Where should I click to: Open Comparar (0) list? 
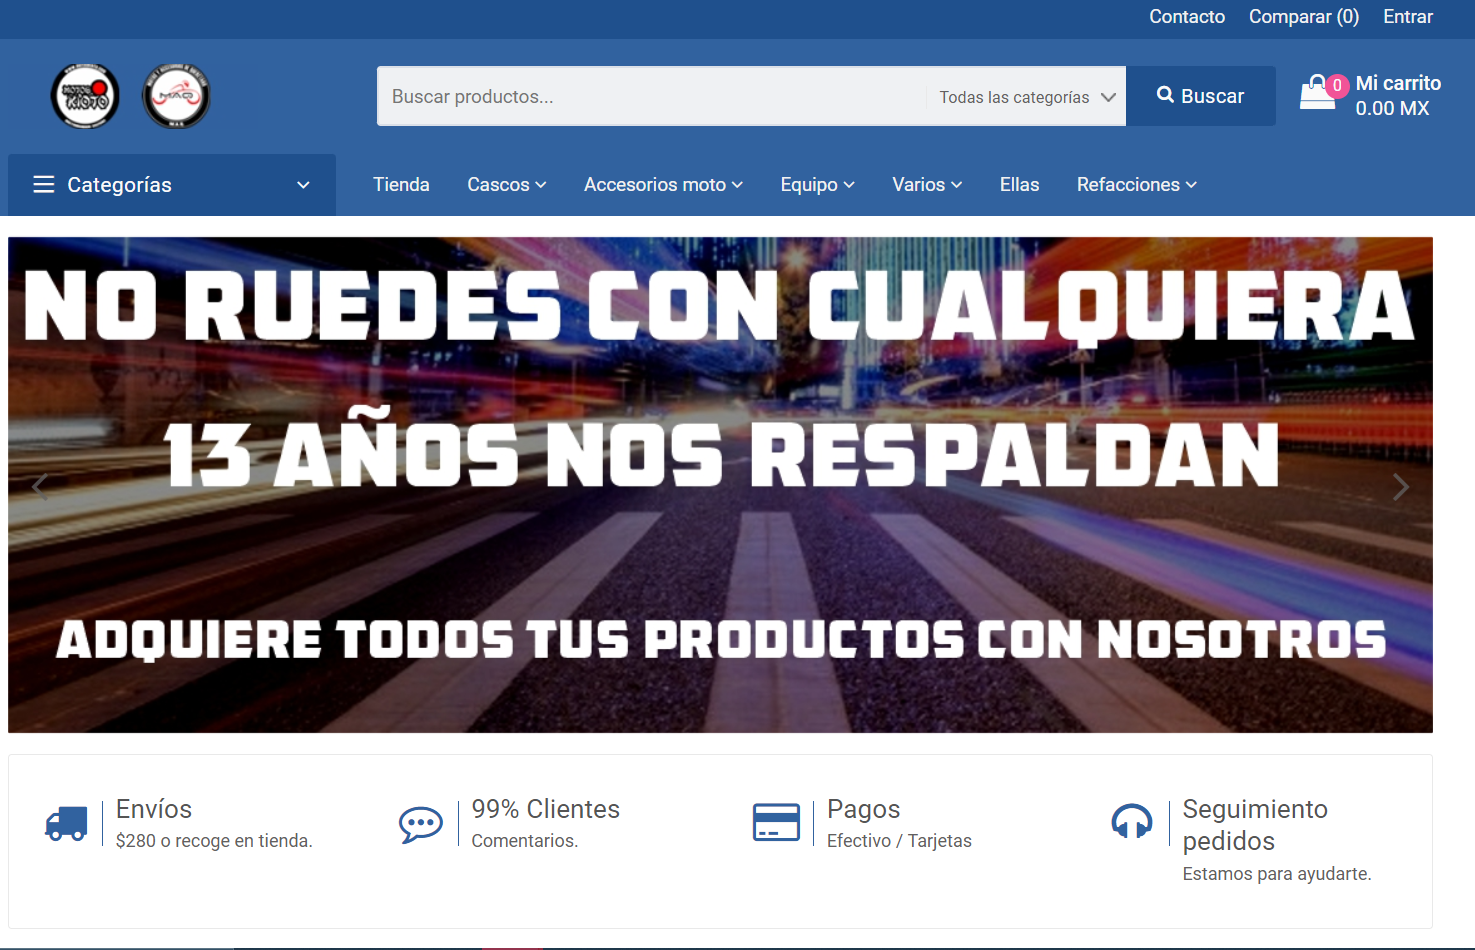[x=1304, y=17]
